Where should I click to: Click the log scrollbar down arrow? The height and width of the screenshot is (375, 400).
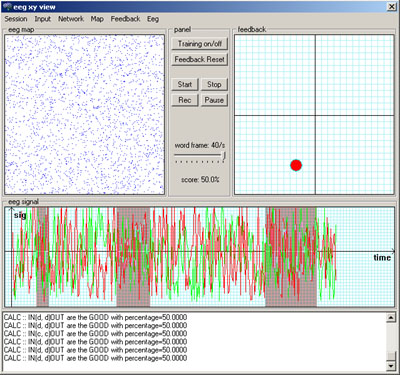tap(391, 366)
